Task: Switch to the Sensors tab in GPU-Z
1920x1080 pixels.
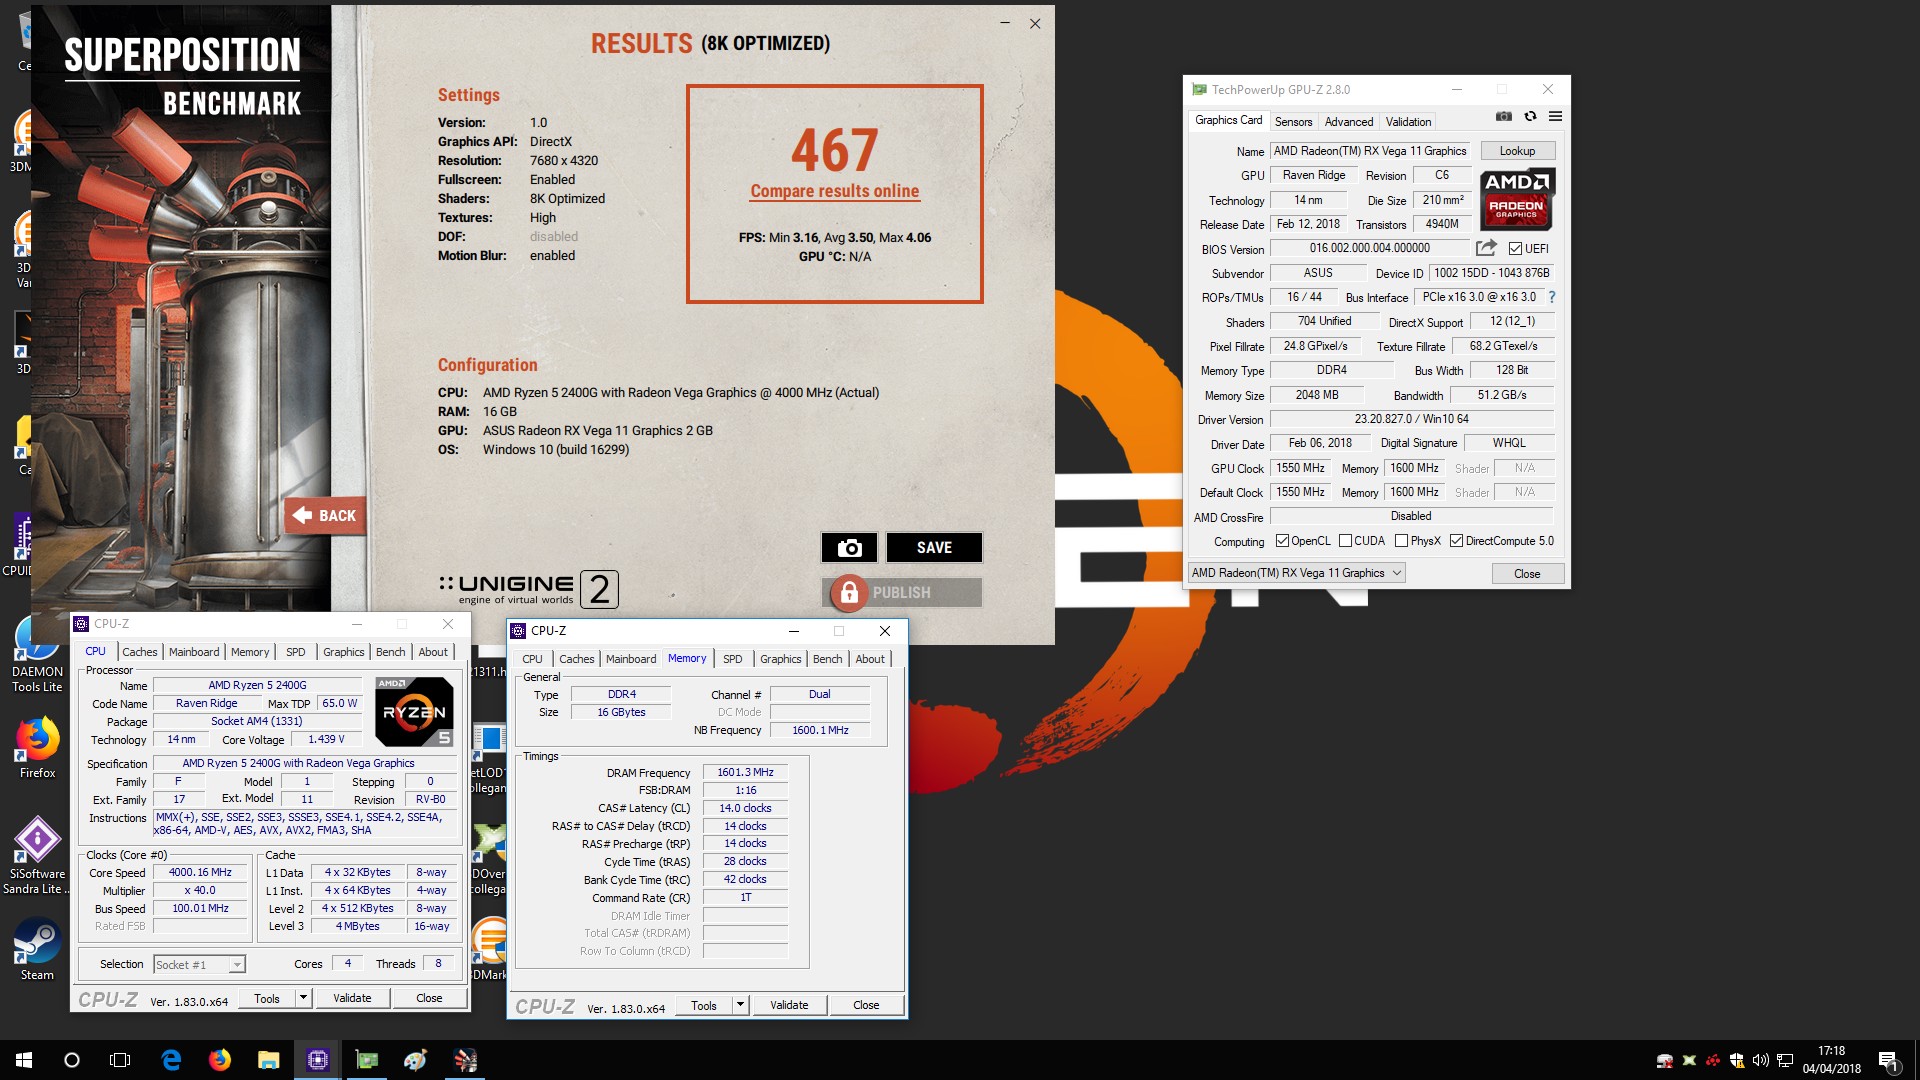Action: (x=1293, y=122)
